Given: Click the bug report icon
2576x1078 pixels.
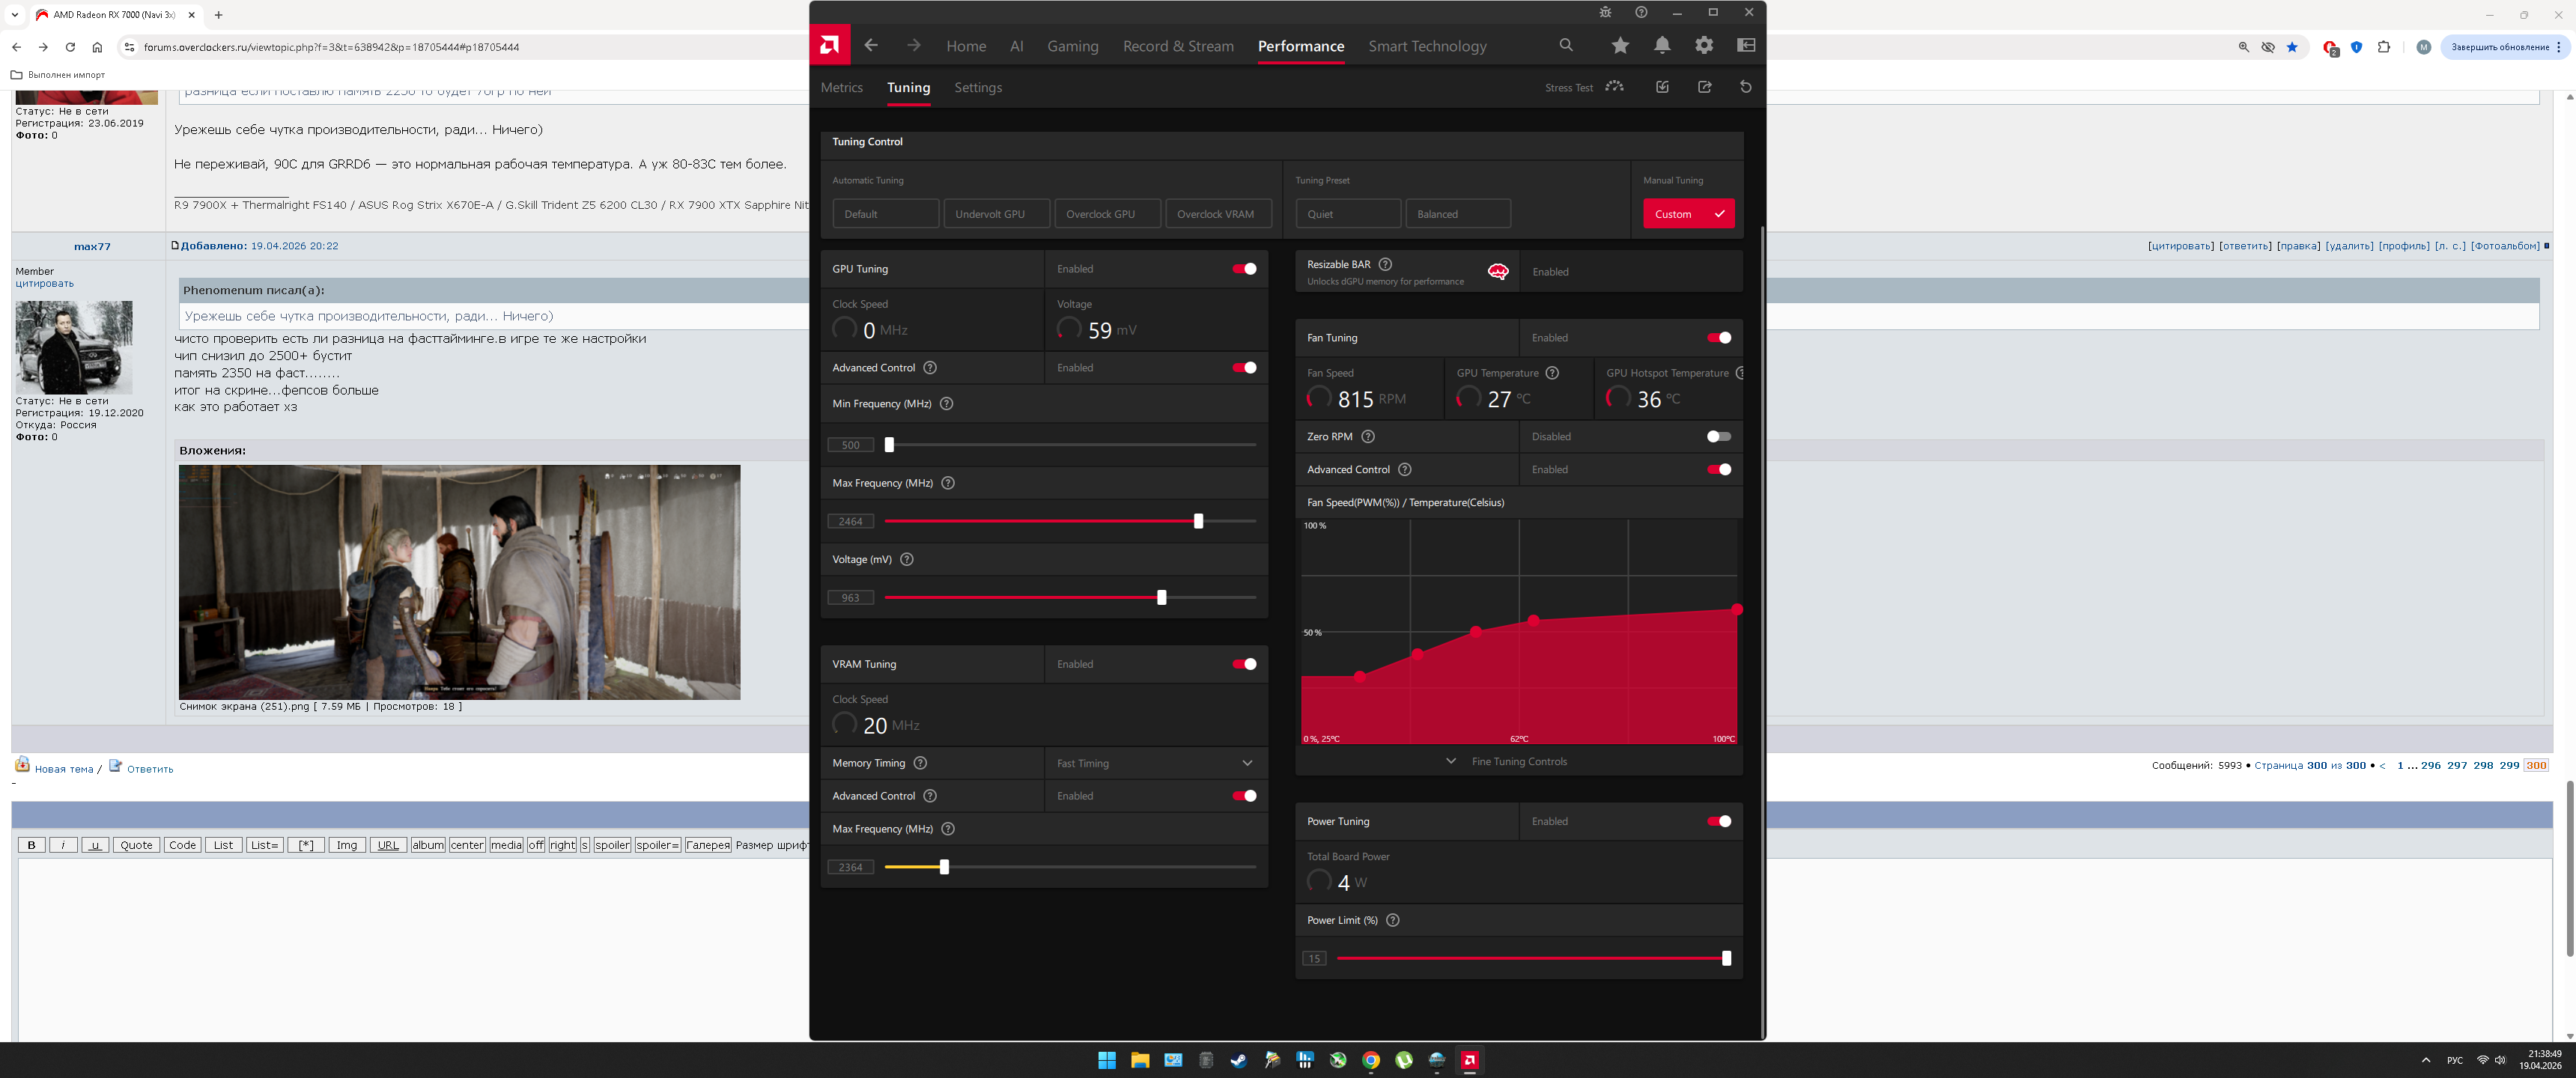Looking at the screenshot, I should pos(1605,12).
